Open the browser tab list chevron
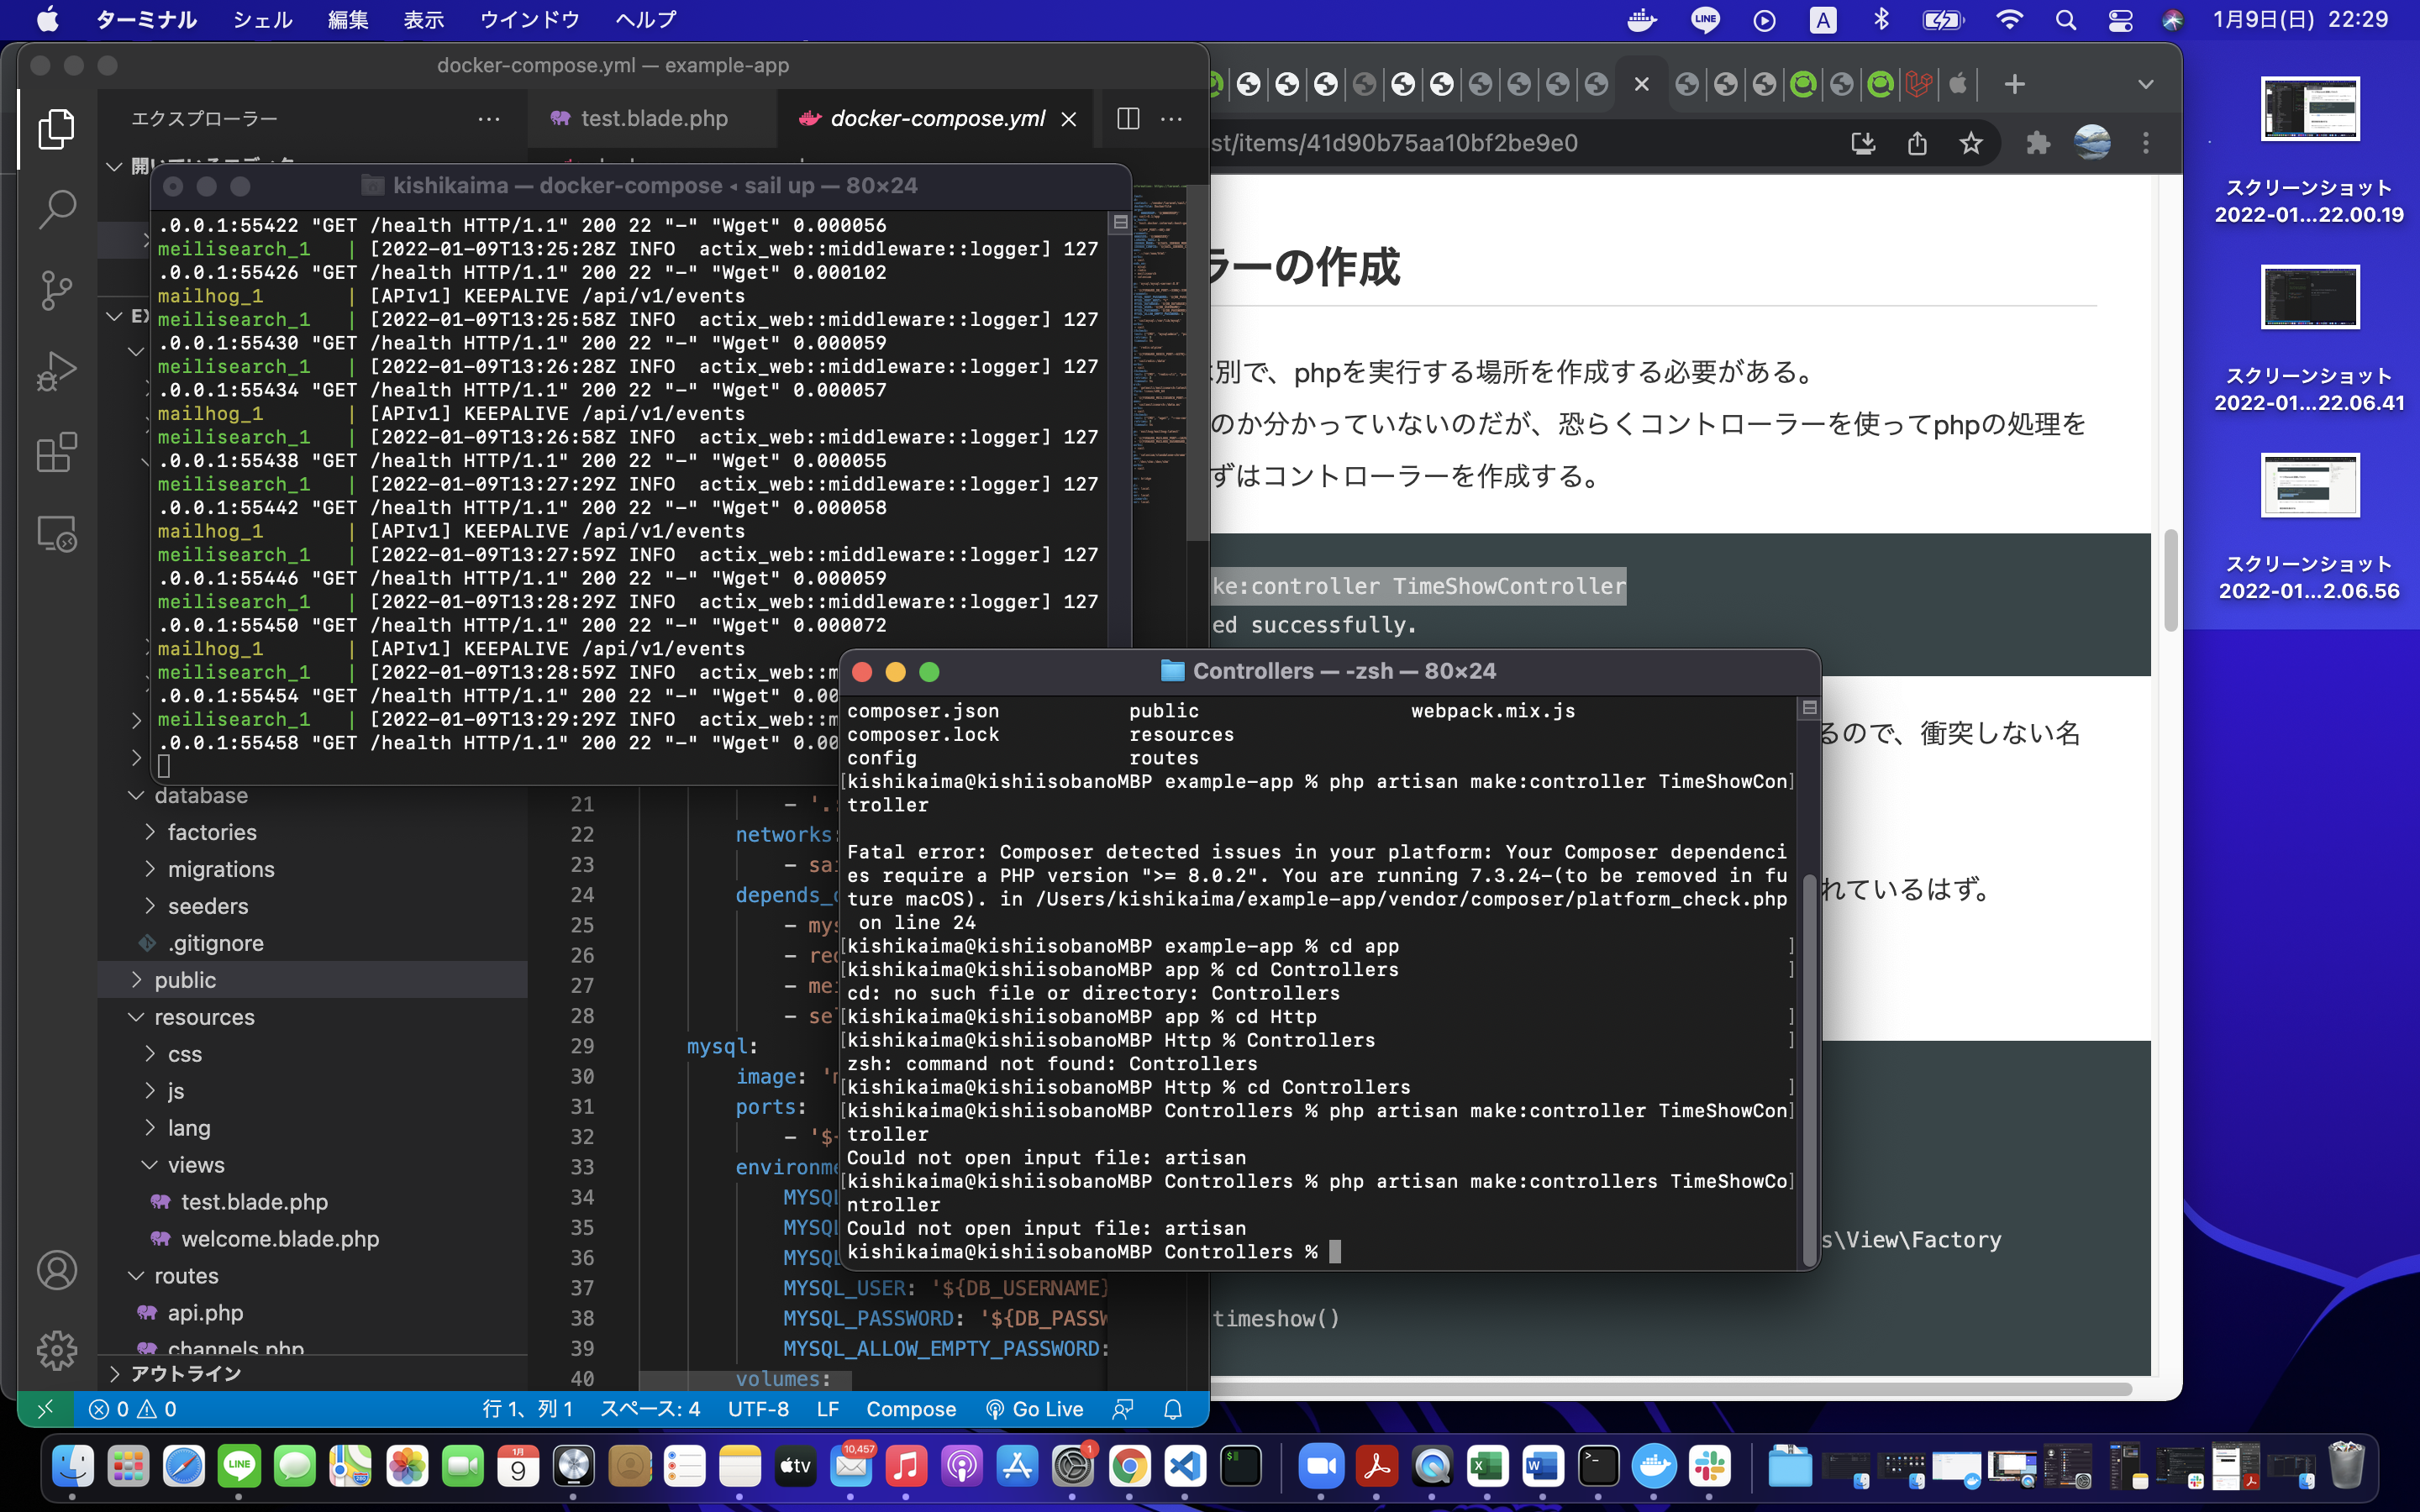Image resolution: width=2420 pixels, height=1512 pixels. (2147, 84)
